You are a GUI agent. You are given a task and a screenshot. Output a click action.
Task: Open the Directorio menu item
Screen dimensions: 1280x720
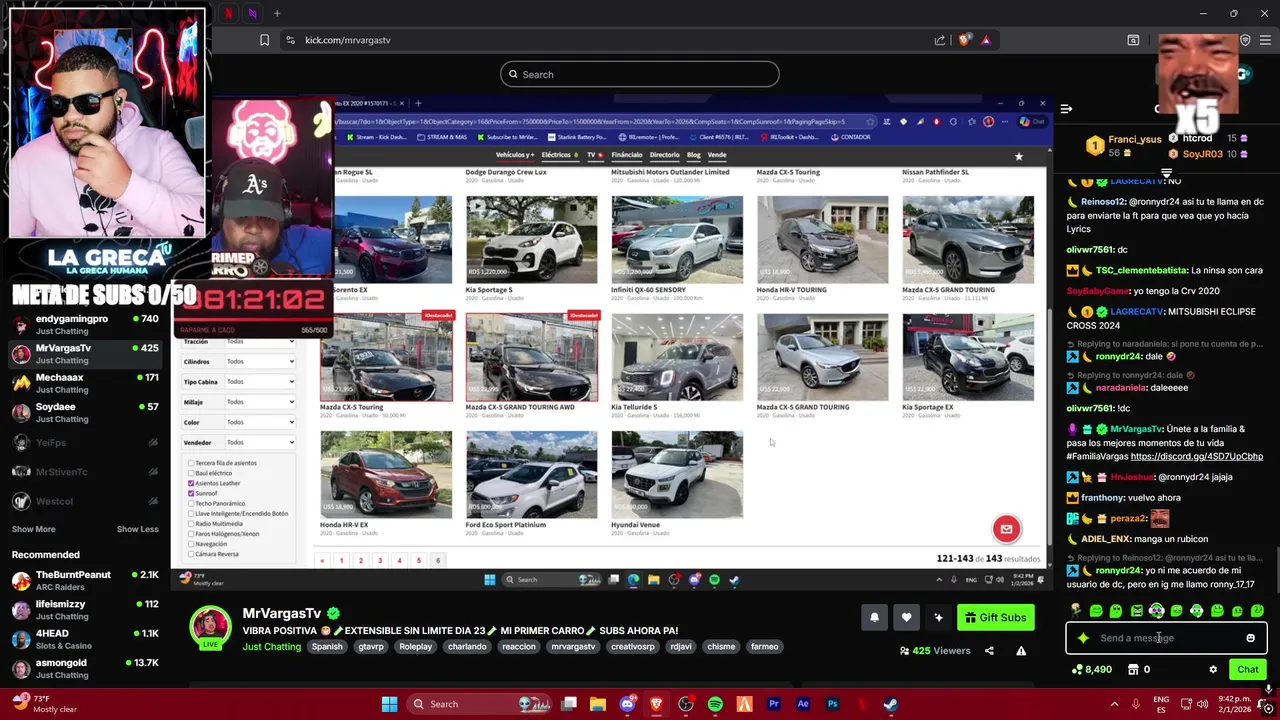664,155
